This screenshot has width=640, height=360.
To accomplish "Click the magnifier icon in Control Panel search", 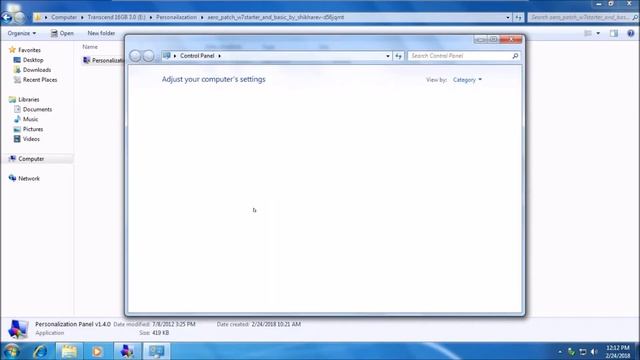I will pos(515,56).
